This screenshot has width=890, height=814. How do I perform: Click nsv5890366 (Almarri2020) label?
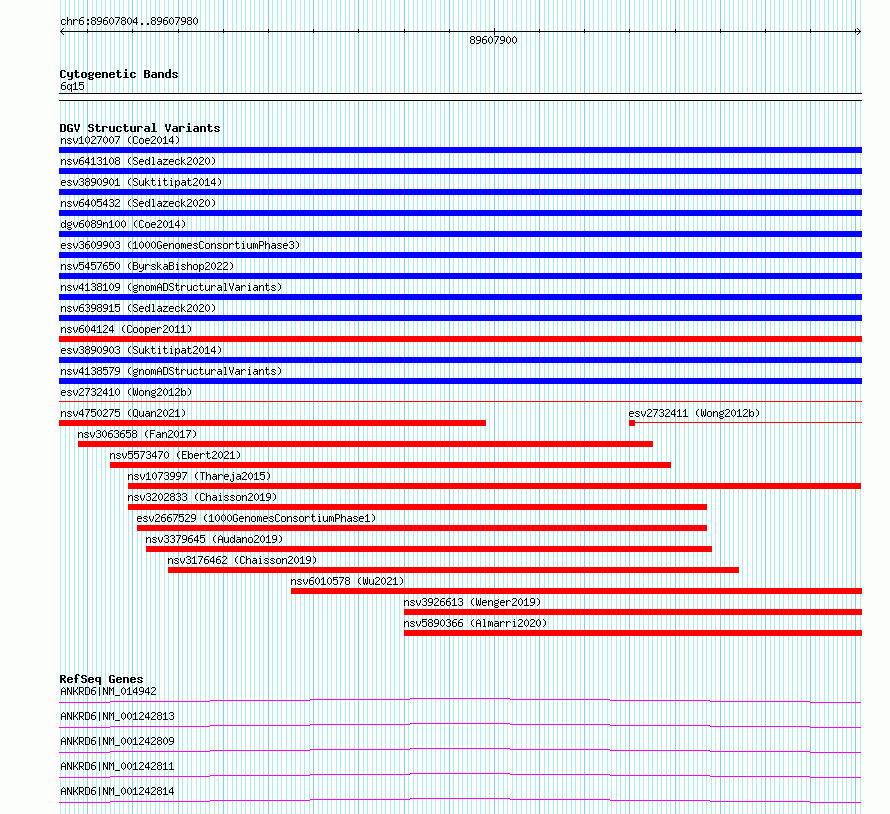pyautogui.click(x=475, y=623)
